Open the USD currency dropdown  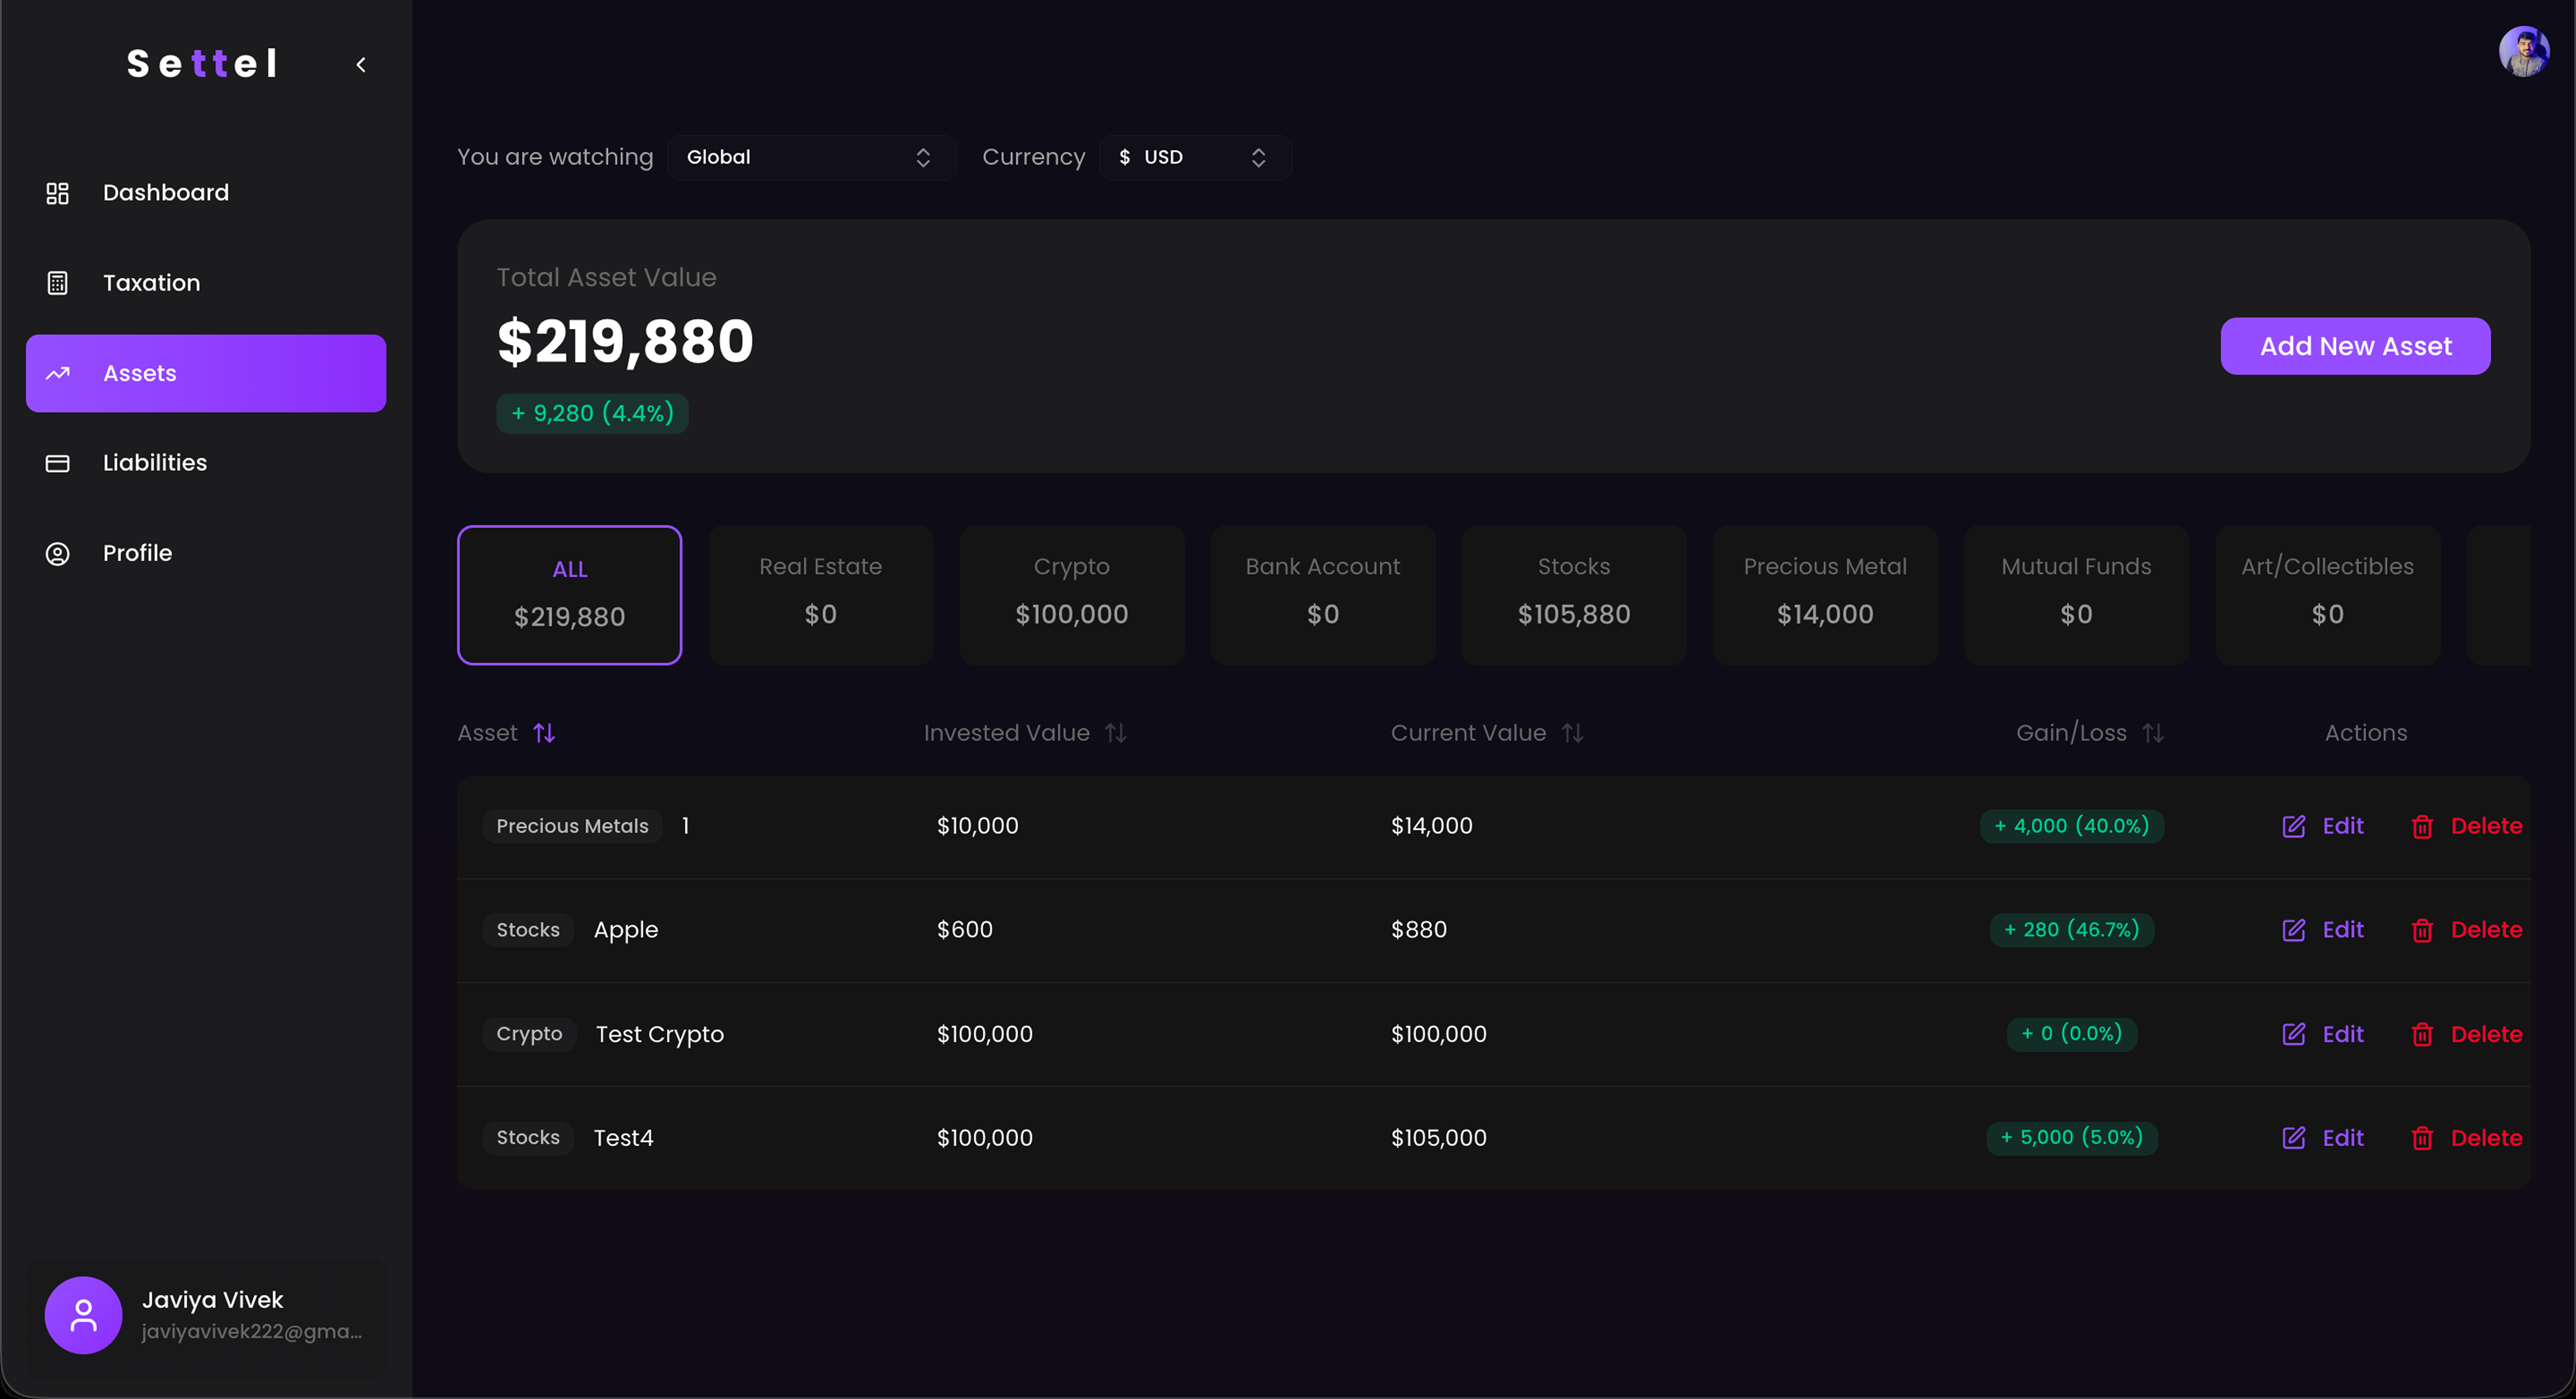point(1194,157)
